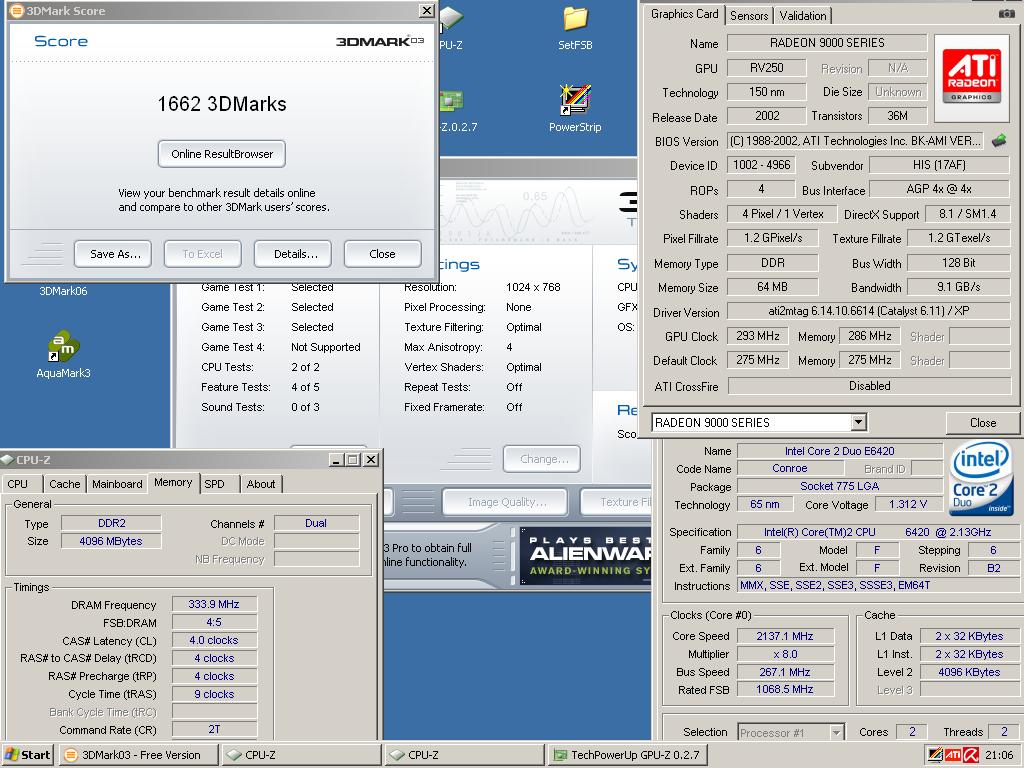Select the Memory tab in CPU-Z
Viewport: 1024px width, 768px height.
point(173,483)
